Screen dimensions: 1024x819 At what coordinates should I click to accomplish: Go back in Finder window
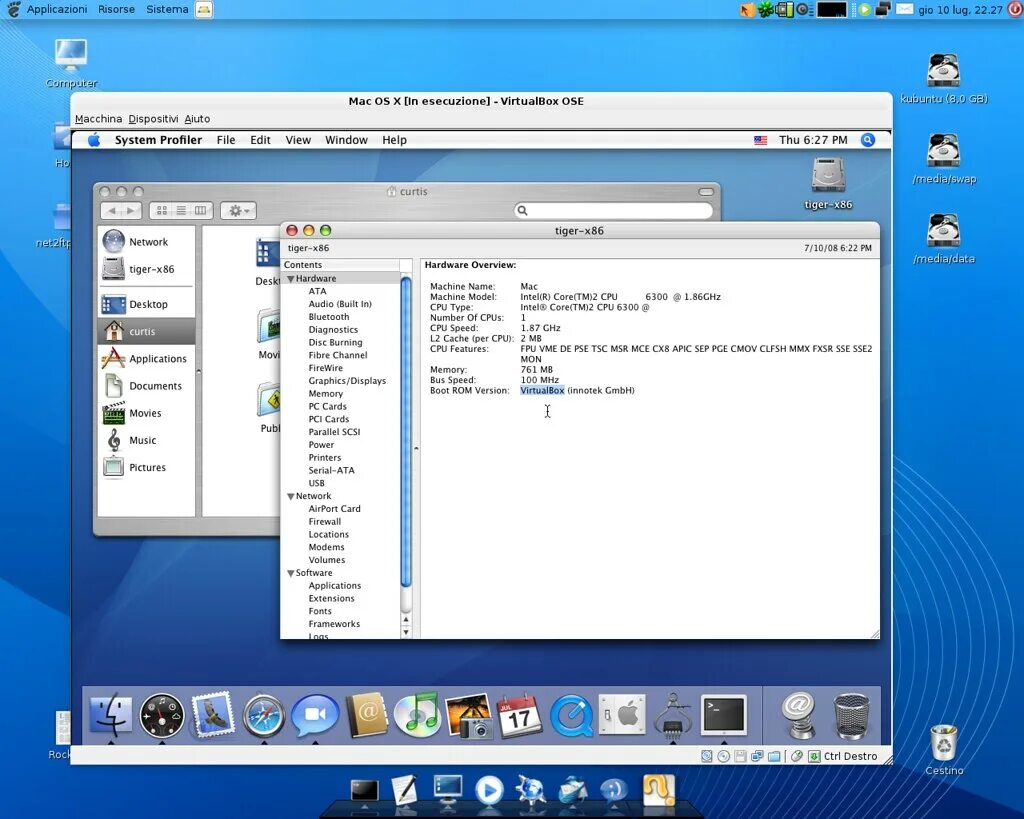[112, 210]
